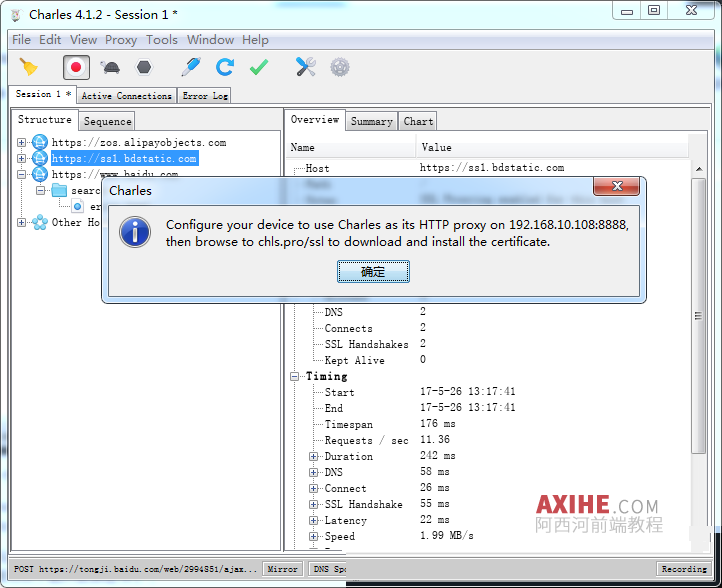Viewport: 722px width, 588px height.
Task: Click the Mirror status bar button
Action: [282, 569]
